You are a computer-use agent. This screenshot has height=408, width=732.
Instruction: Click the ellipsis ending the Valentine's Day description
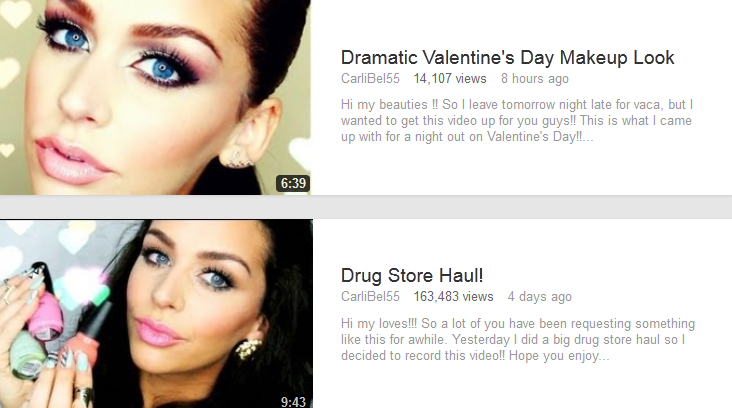588,139
